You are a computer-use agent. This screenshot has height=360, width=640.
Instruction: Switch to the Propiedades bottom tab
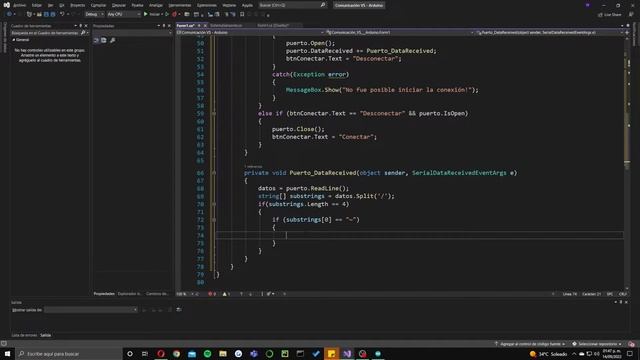104,294
